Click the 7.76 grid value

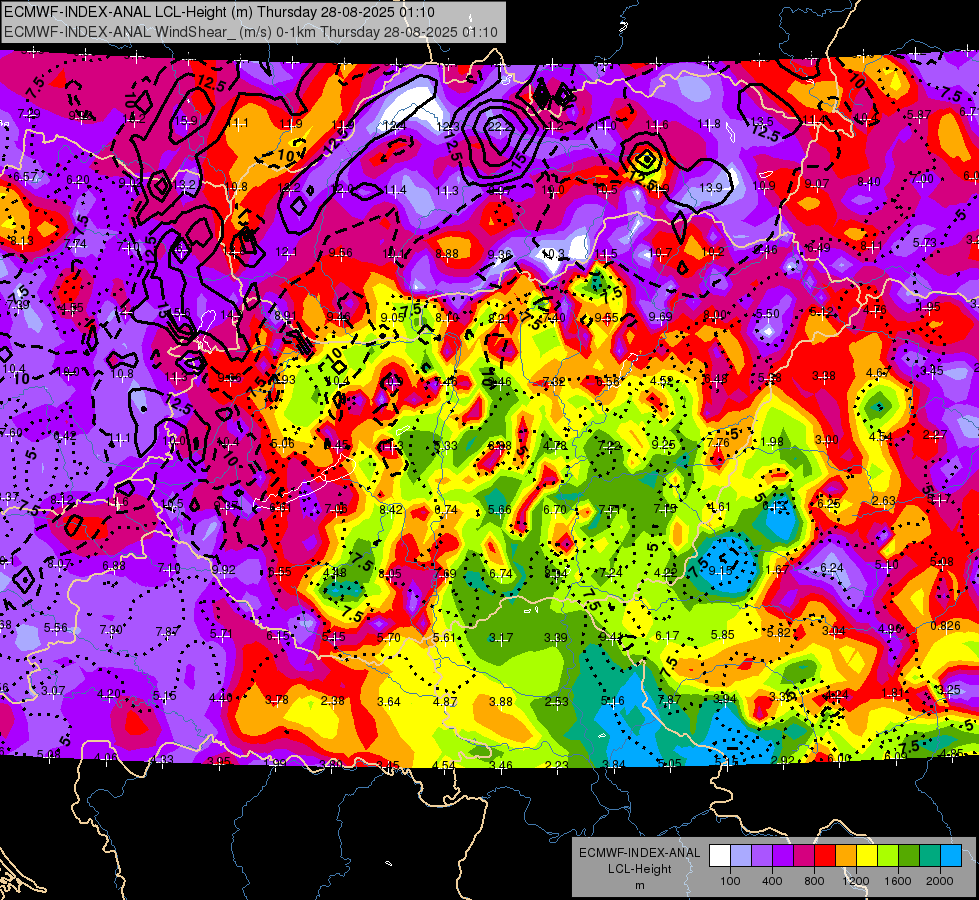tap(718, 443)
